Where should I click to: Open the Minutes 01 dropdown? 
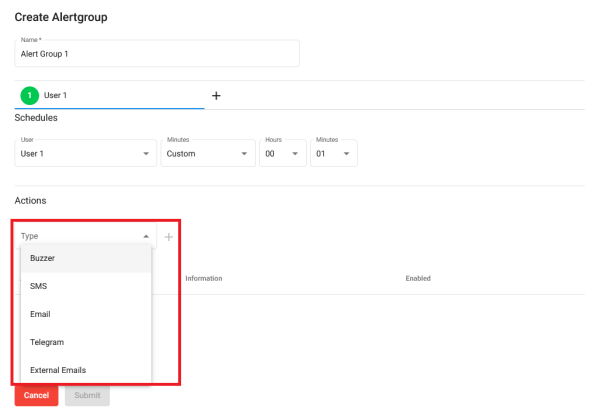[334, 153]
